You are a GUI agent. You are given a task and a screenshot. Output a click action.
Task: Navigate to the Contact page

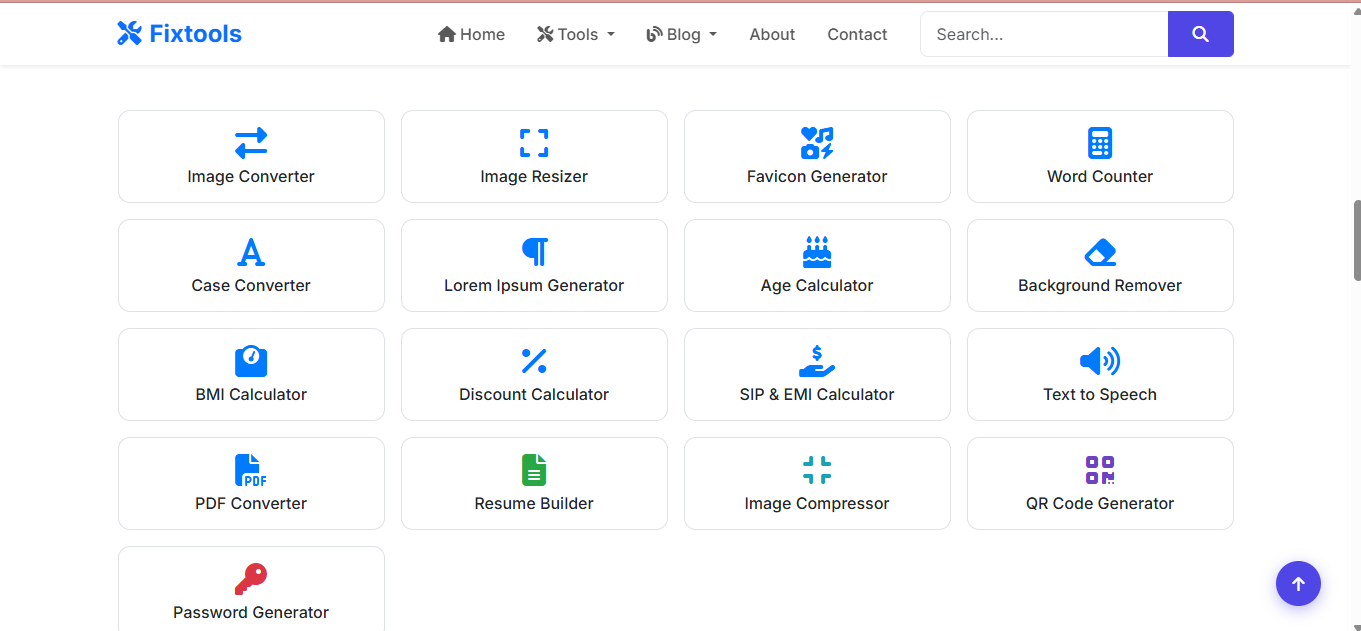pos(857,34)
